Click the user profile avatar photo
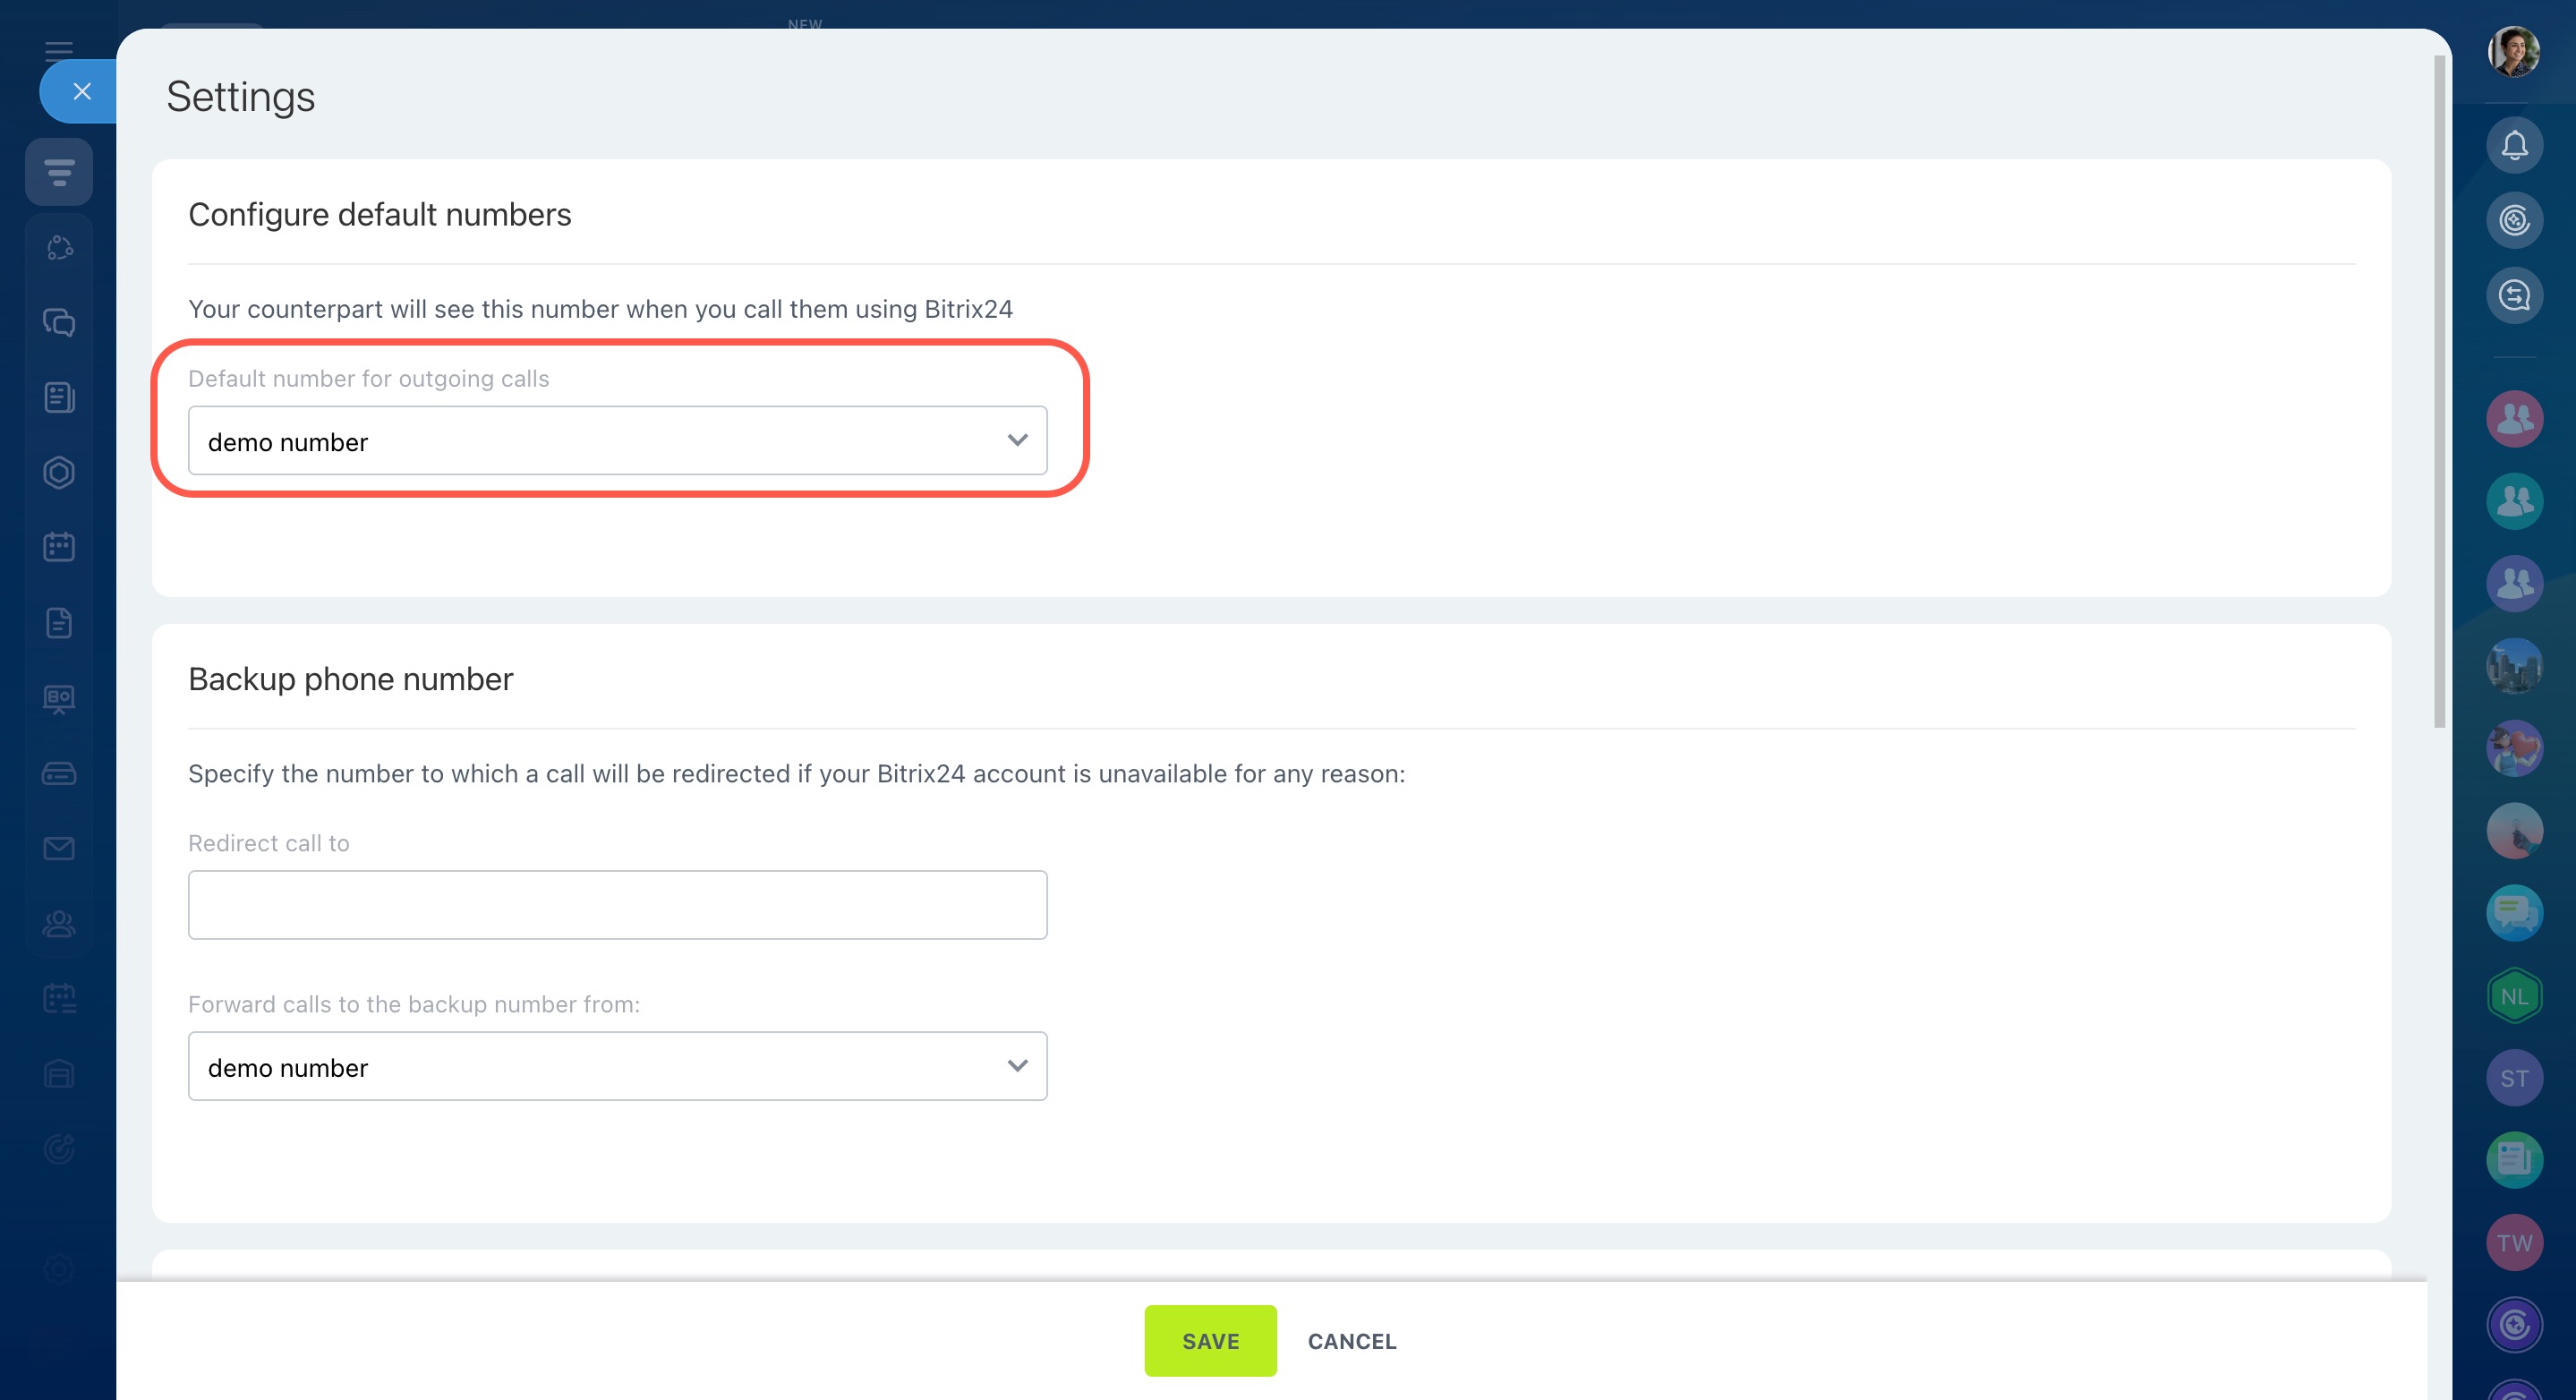The height and width of the screenshot is (1400, 2576). click(2514, 52)
